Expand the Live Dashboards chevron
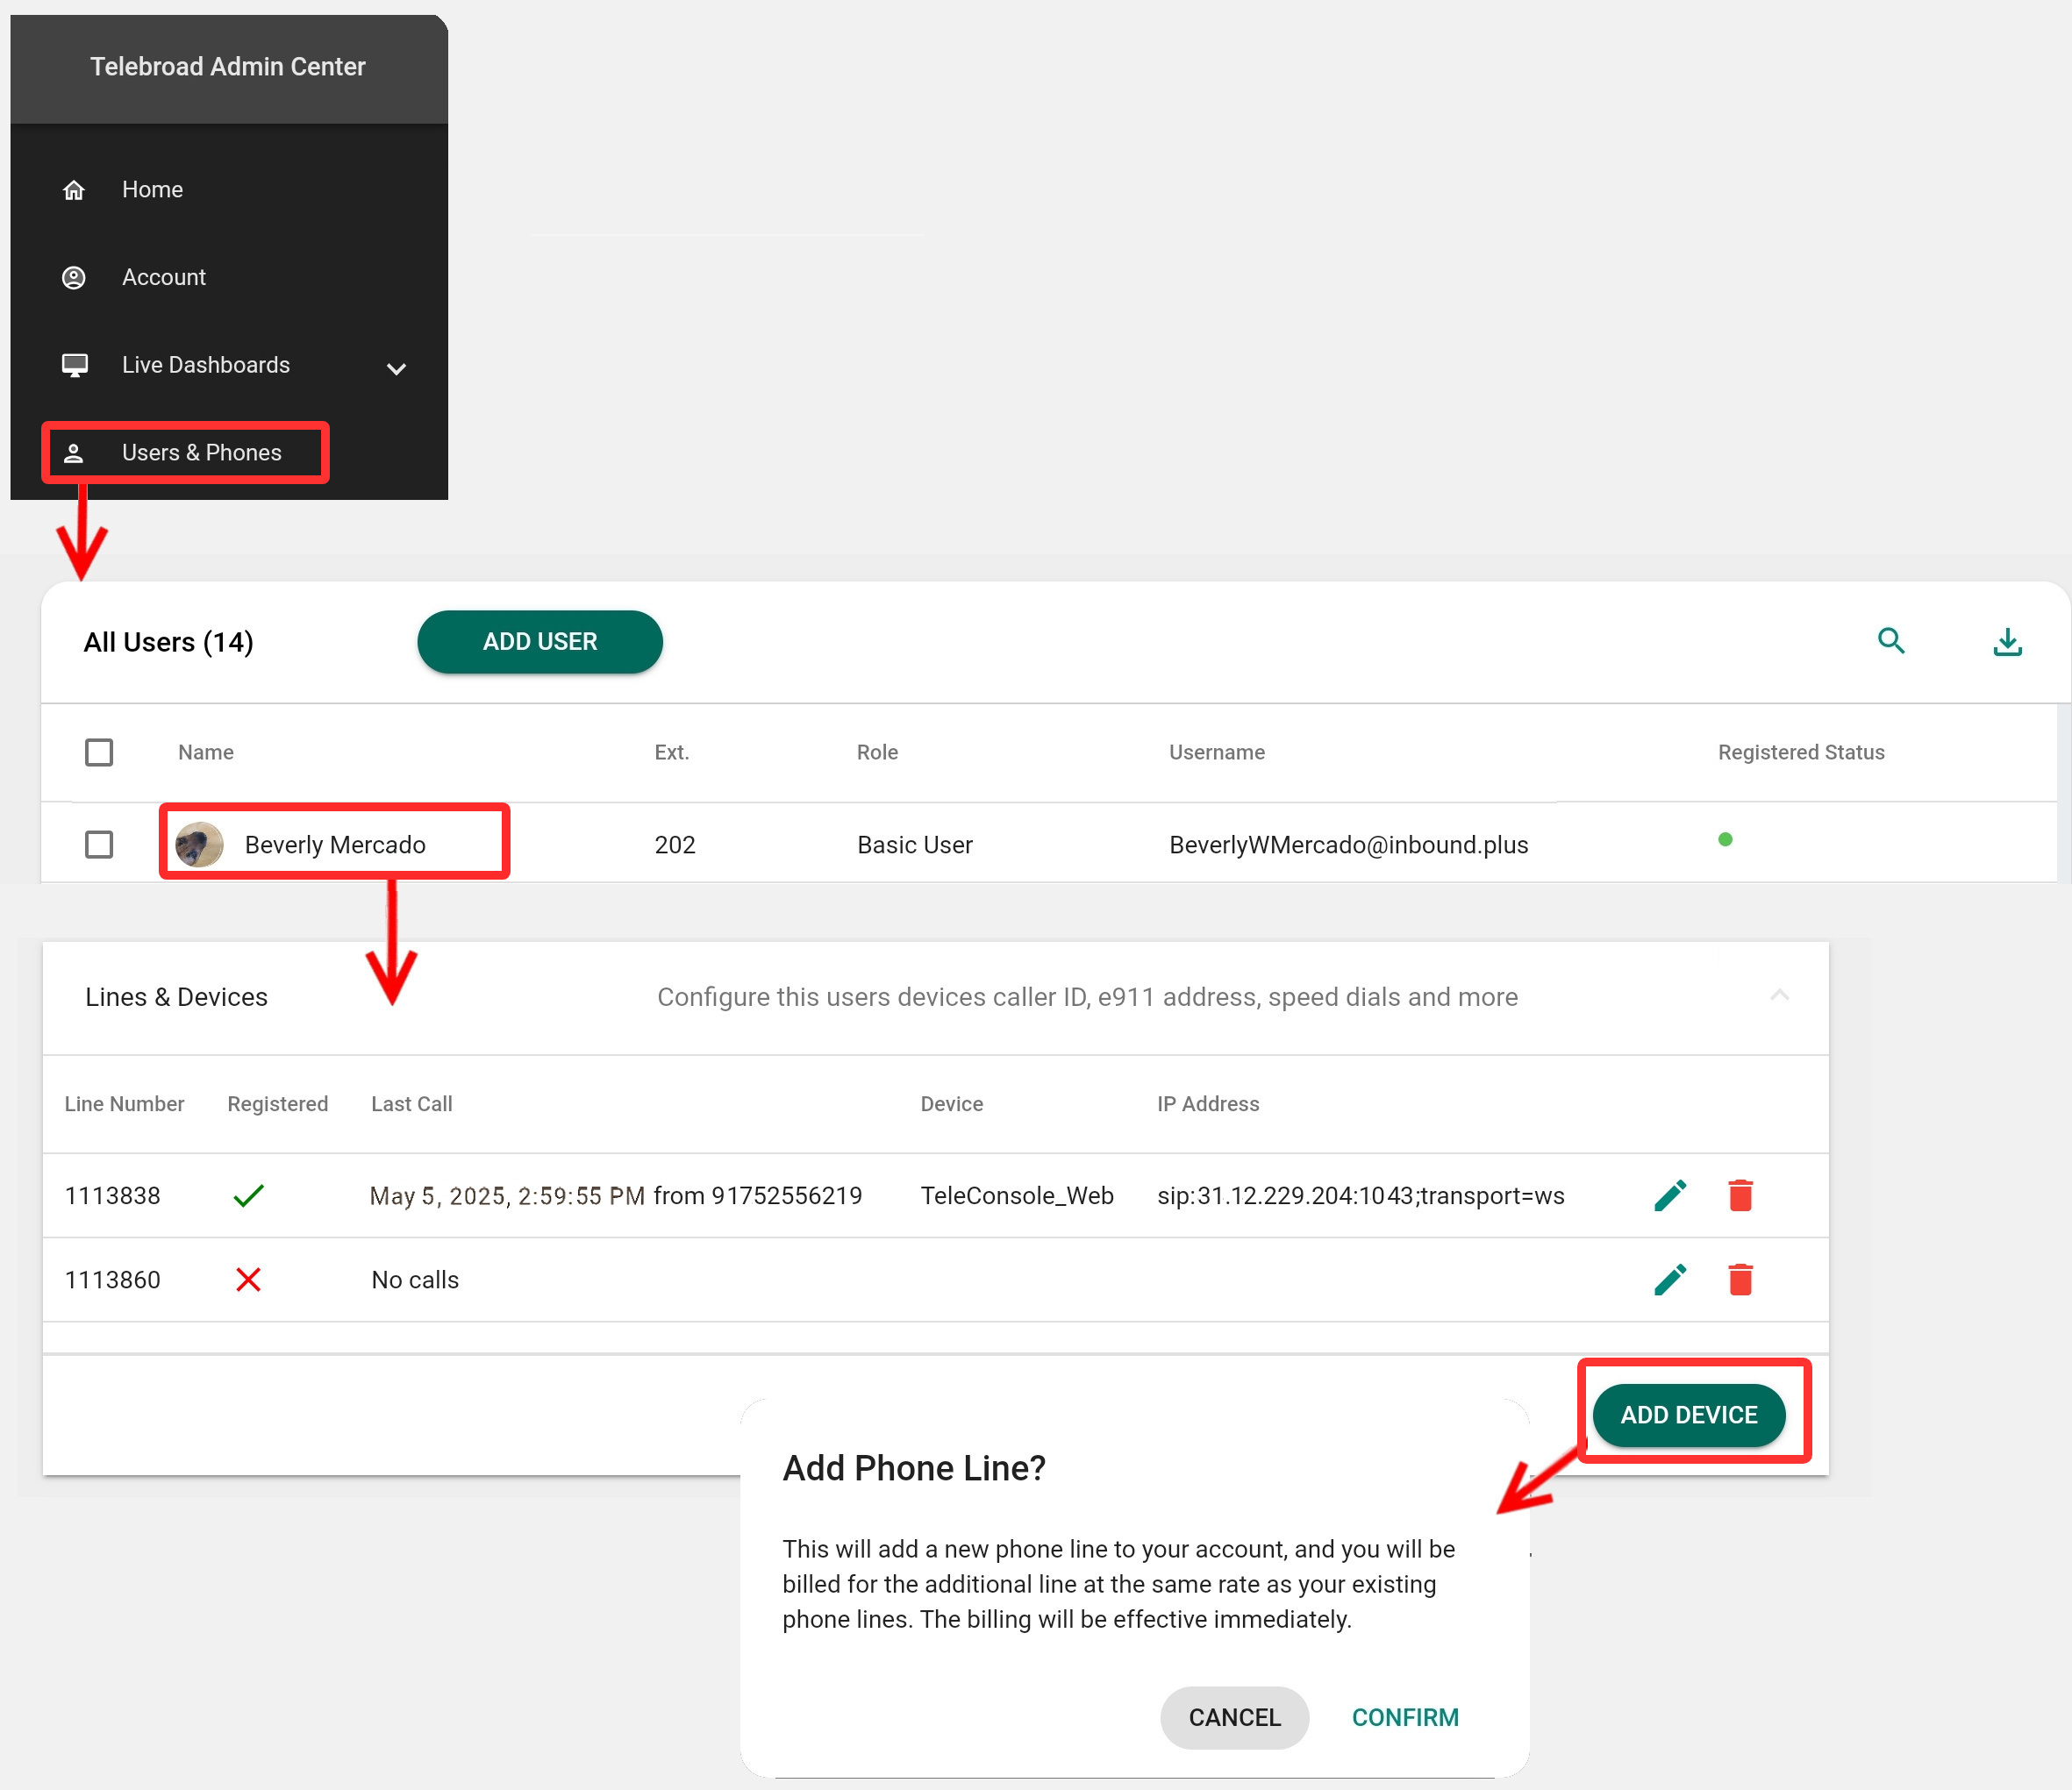 point(396,368)
